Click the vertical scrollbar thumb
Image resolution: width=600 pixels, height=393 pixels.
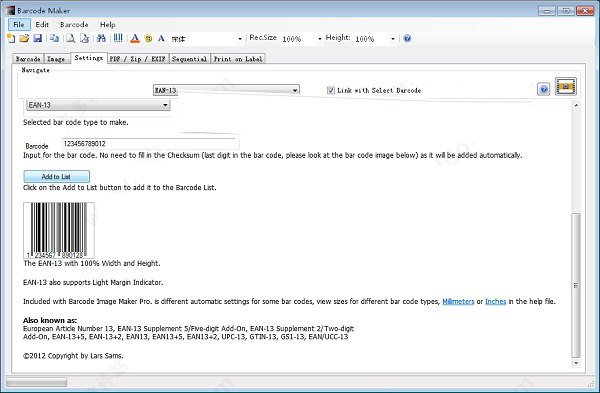coord(576,285)
